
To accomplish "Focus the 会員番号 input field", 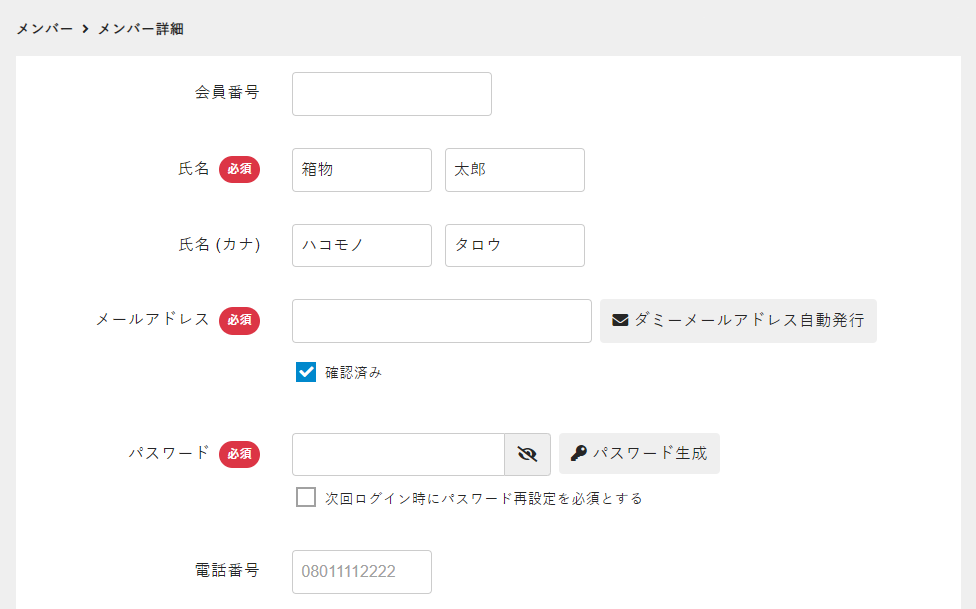I will click(x=391, y=94).
